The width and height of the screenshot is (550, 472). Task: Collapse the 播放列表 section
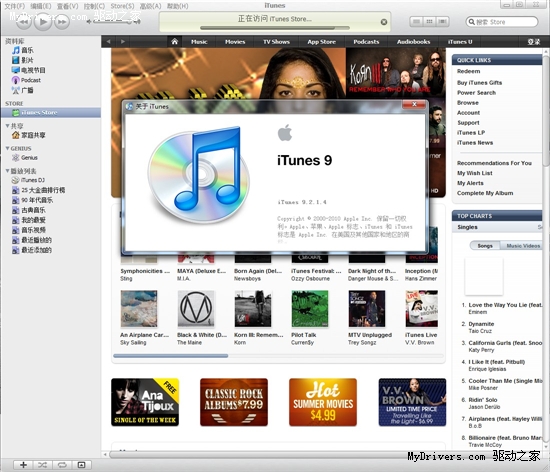point(7,171)
